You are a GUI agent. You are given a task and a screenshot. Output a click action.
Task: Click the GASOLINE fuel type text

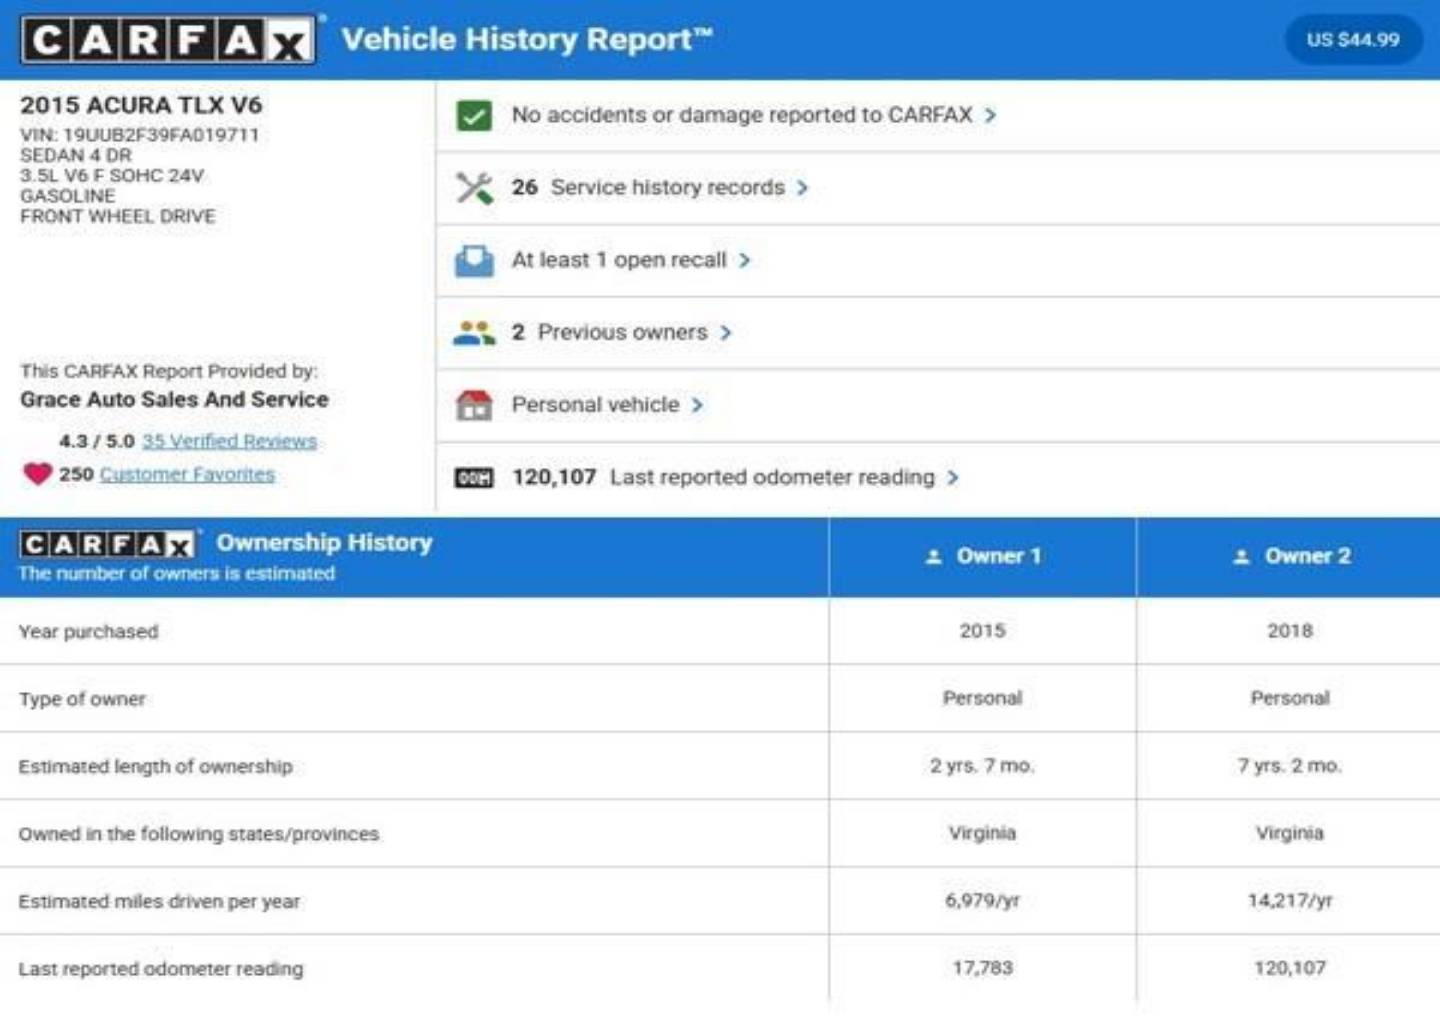[x=68, y=196]
